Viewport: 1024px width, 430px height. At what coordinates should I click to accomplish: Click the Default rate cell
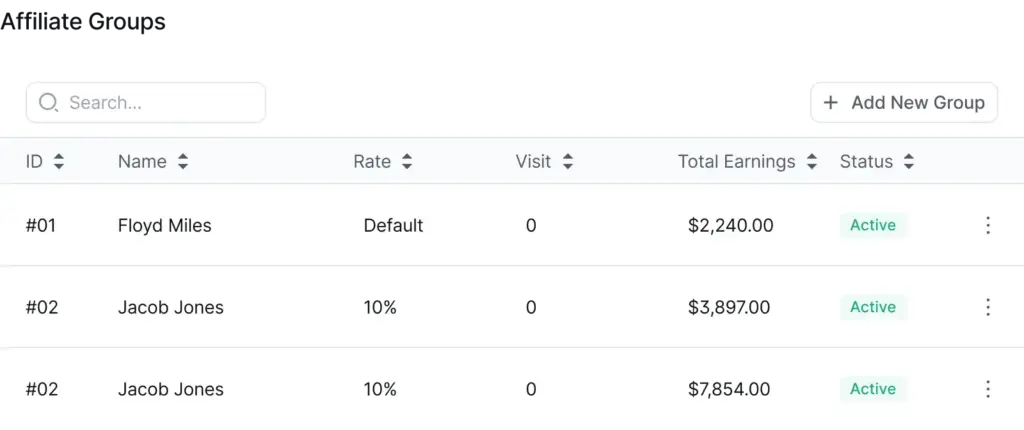coord(393,225)
